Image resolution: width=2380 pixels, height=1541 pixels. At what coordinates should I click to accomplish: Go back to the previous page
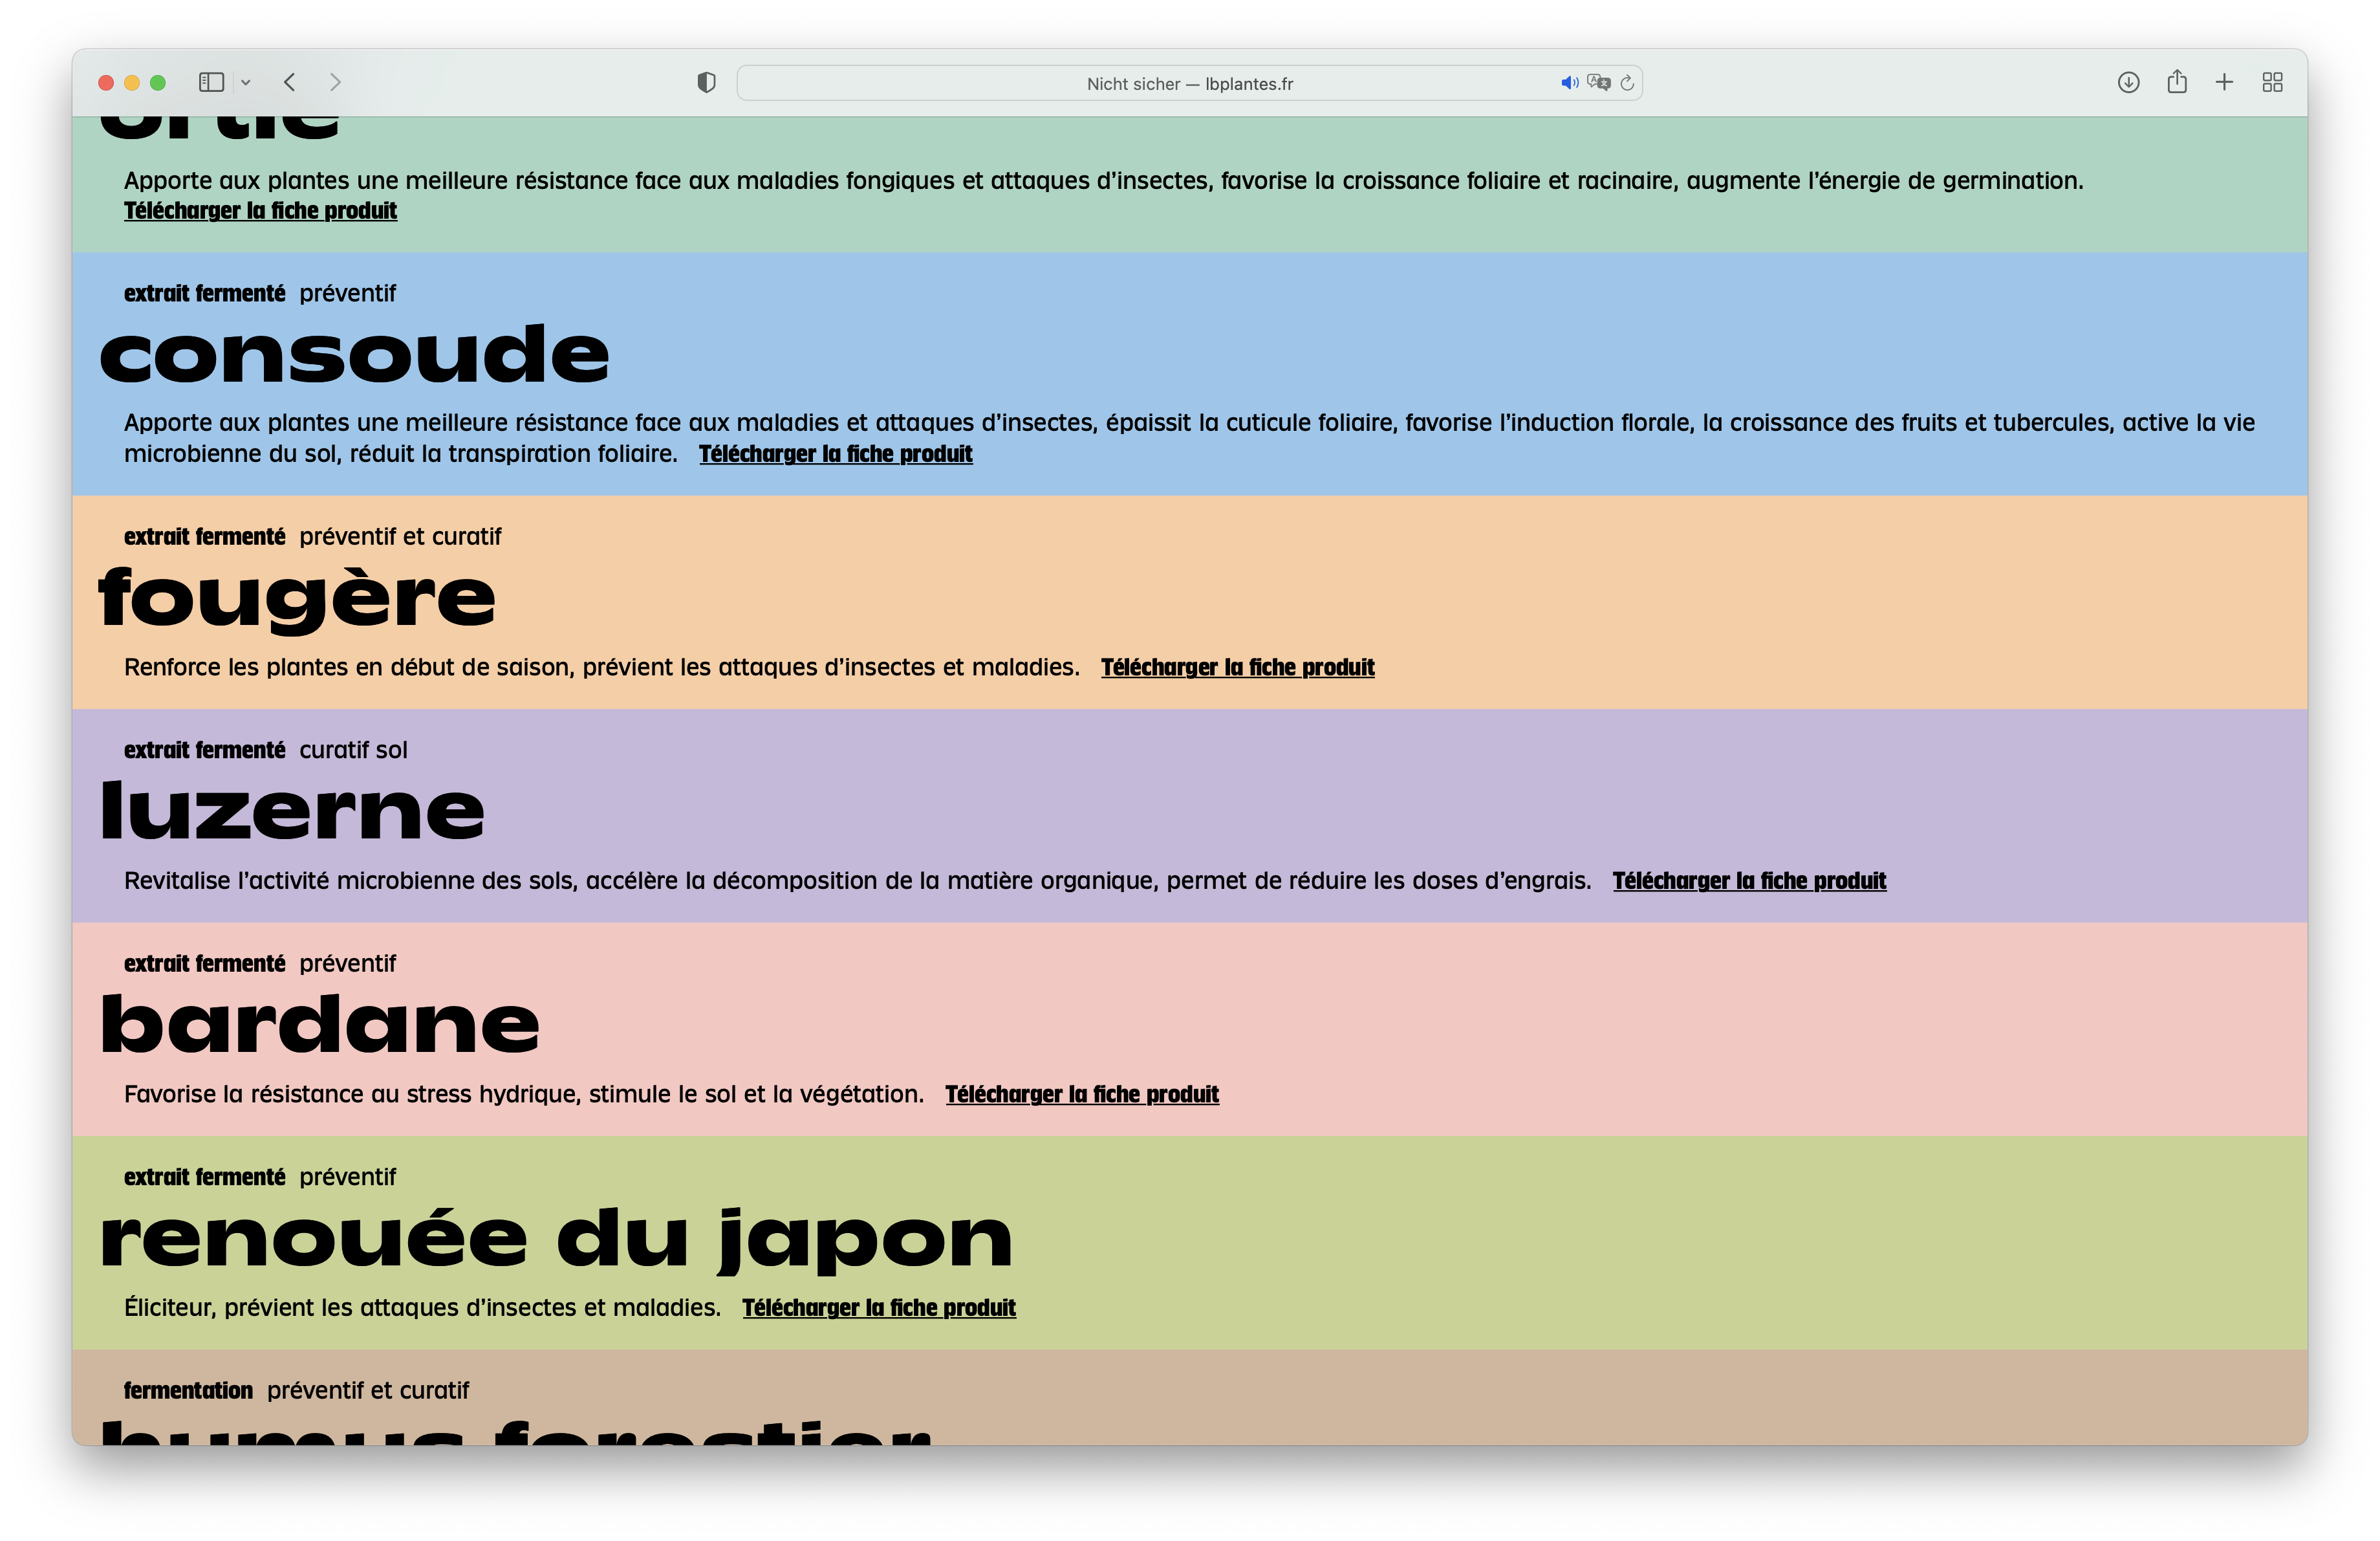click(x=290, y=82)
